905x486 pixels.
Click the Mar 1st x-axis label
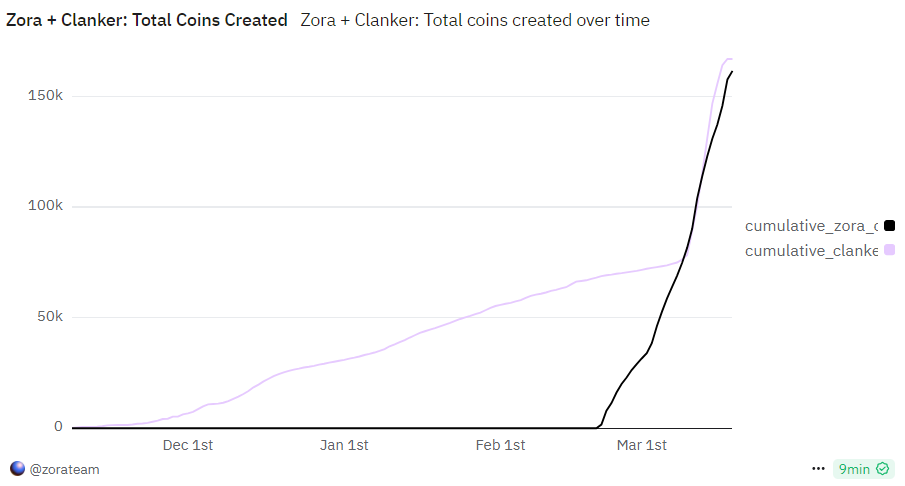point(641,445)
